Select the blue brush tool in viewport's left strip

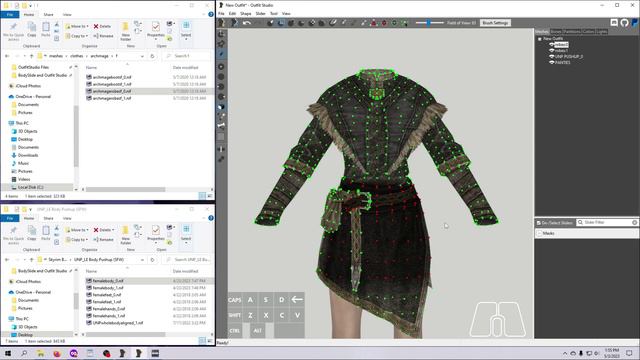click(221, 54)
